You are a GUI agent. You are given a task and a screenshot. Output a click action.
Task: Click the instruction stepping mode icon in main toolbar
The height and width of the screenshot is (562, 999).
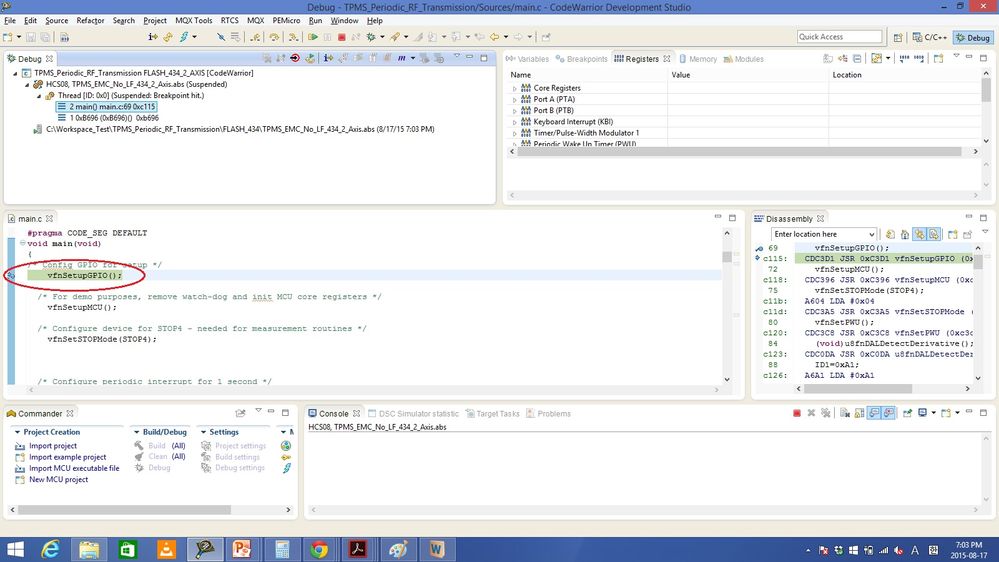(x=153, y=37)
